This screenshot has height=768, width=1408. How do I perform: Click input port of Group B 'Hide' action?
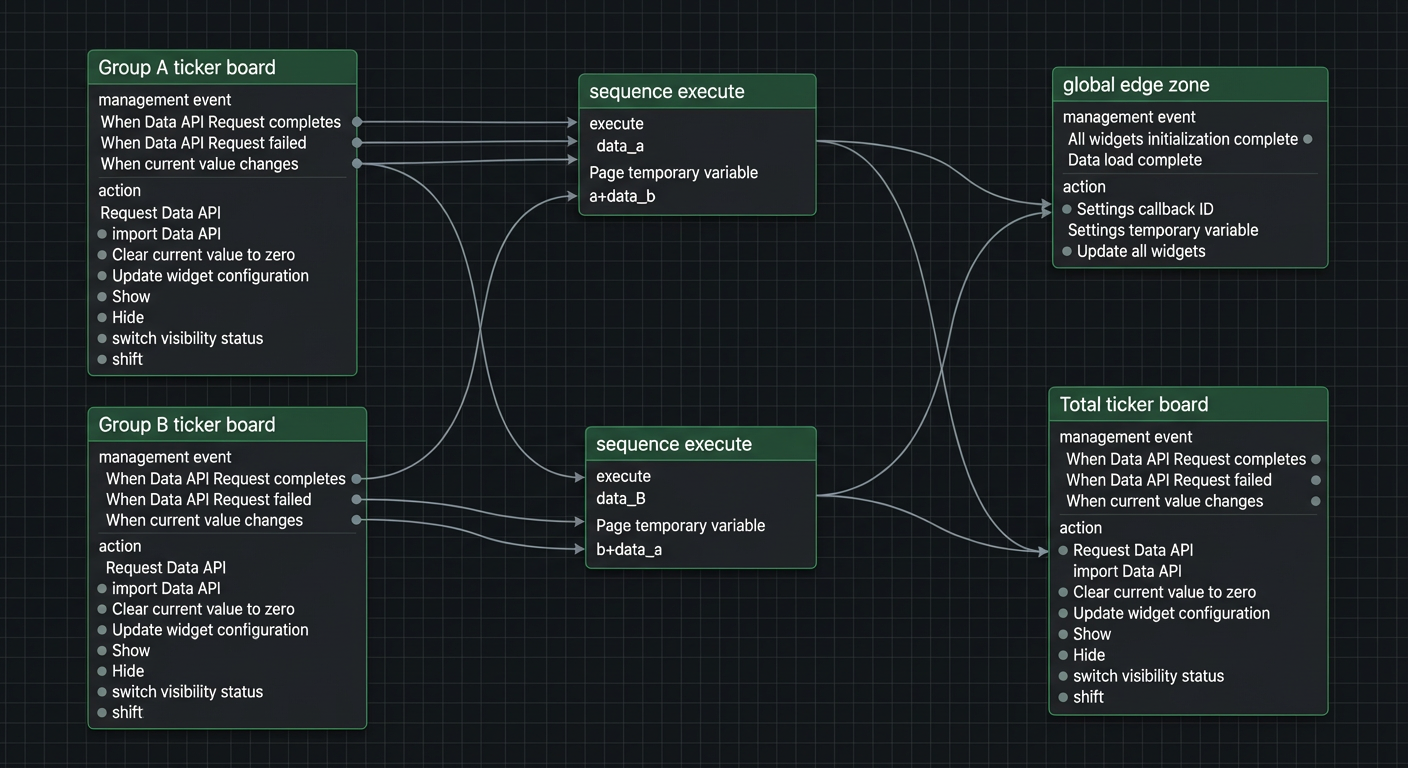pos(102,671)
